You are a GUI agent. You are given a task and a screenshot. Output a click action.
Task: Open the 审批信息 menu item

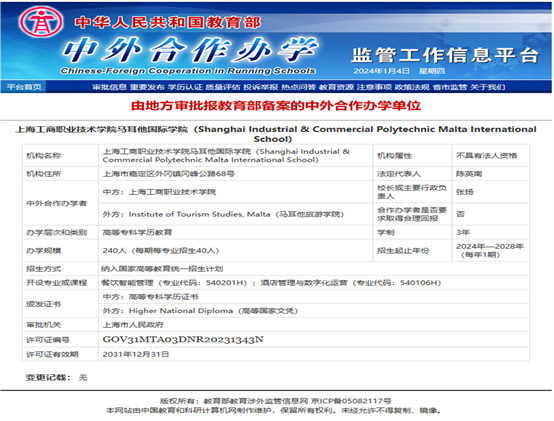click(110, 87)
